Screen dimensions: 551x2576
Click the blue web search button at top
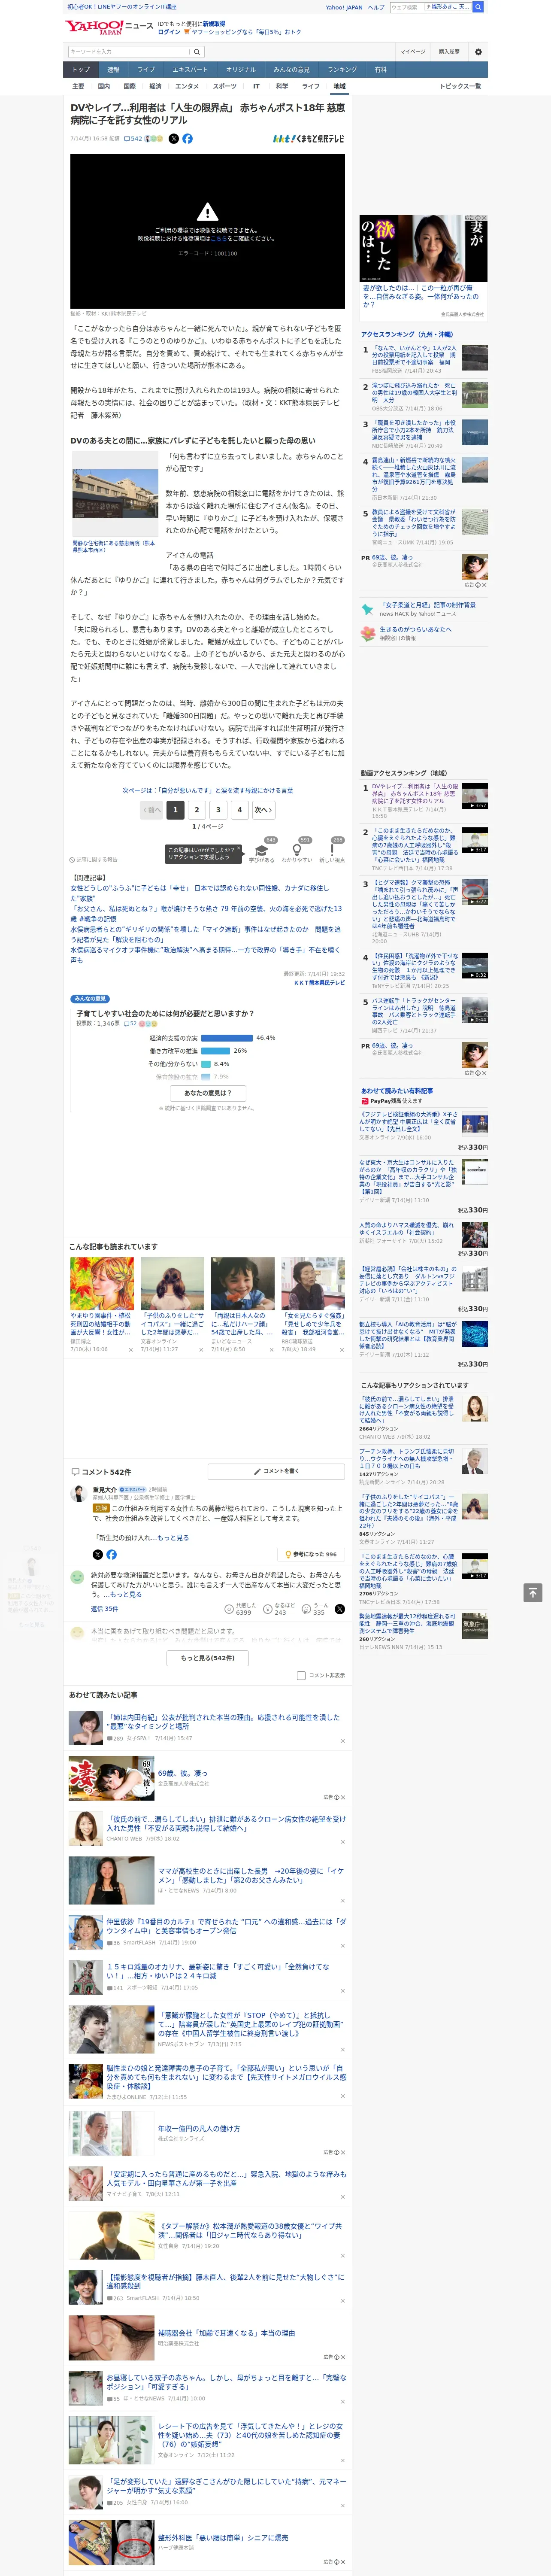(x=478, y=7)
